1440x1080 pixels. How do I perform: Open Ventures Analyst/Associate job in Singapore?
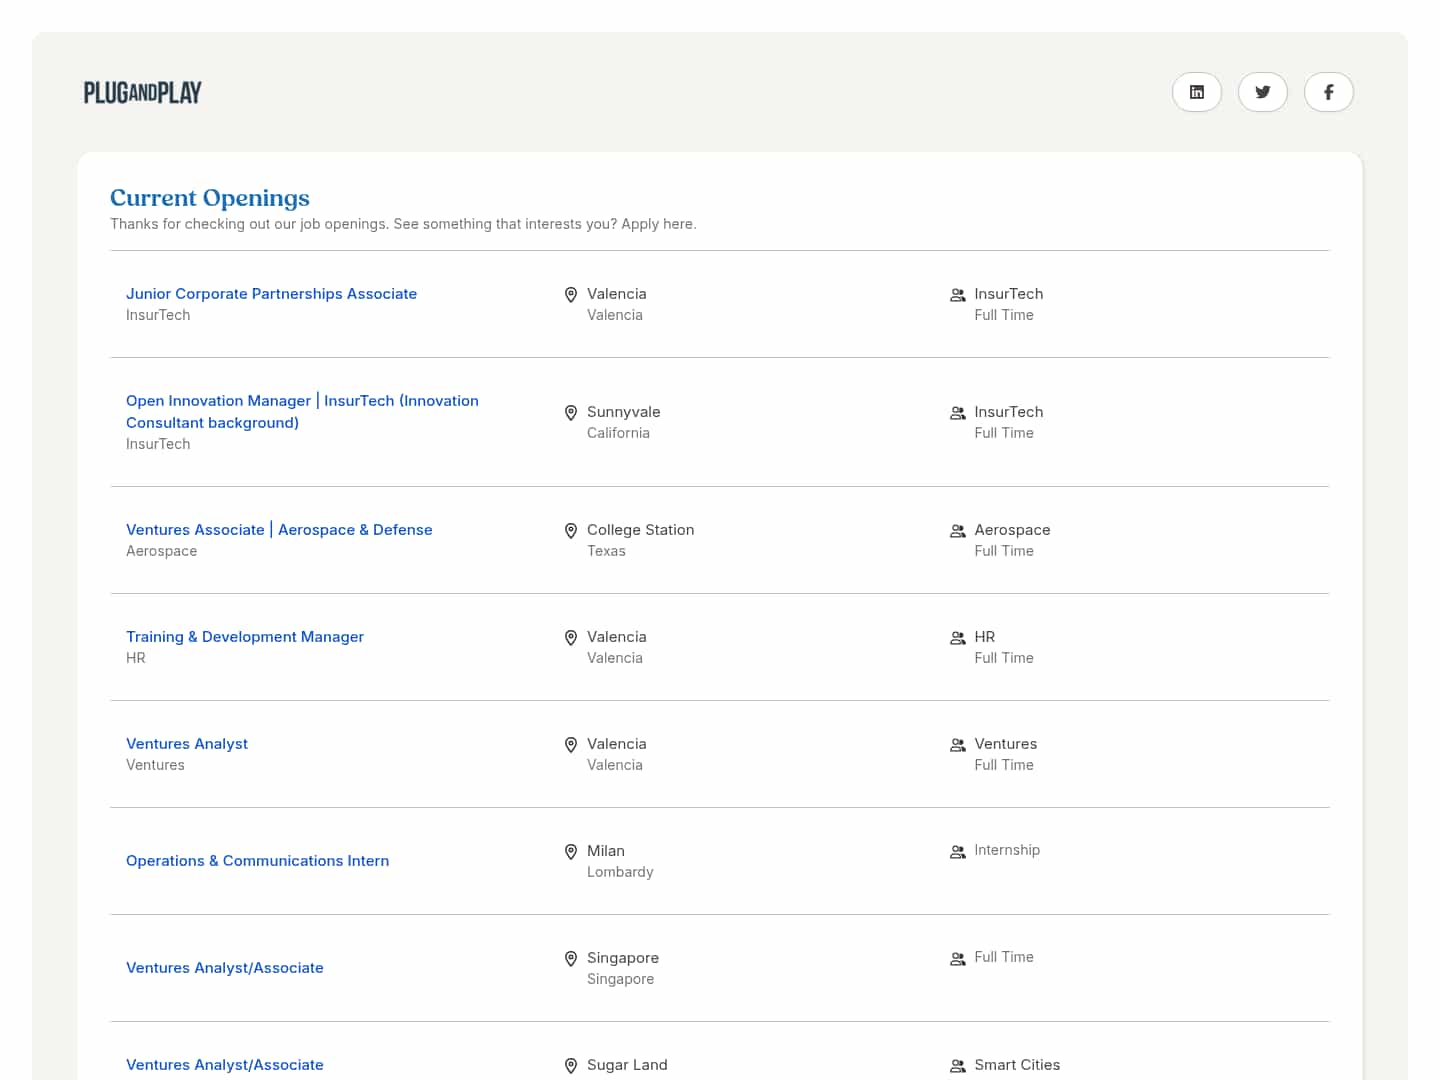[225, 968]
